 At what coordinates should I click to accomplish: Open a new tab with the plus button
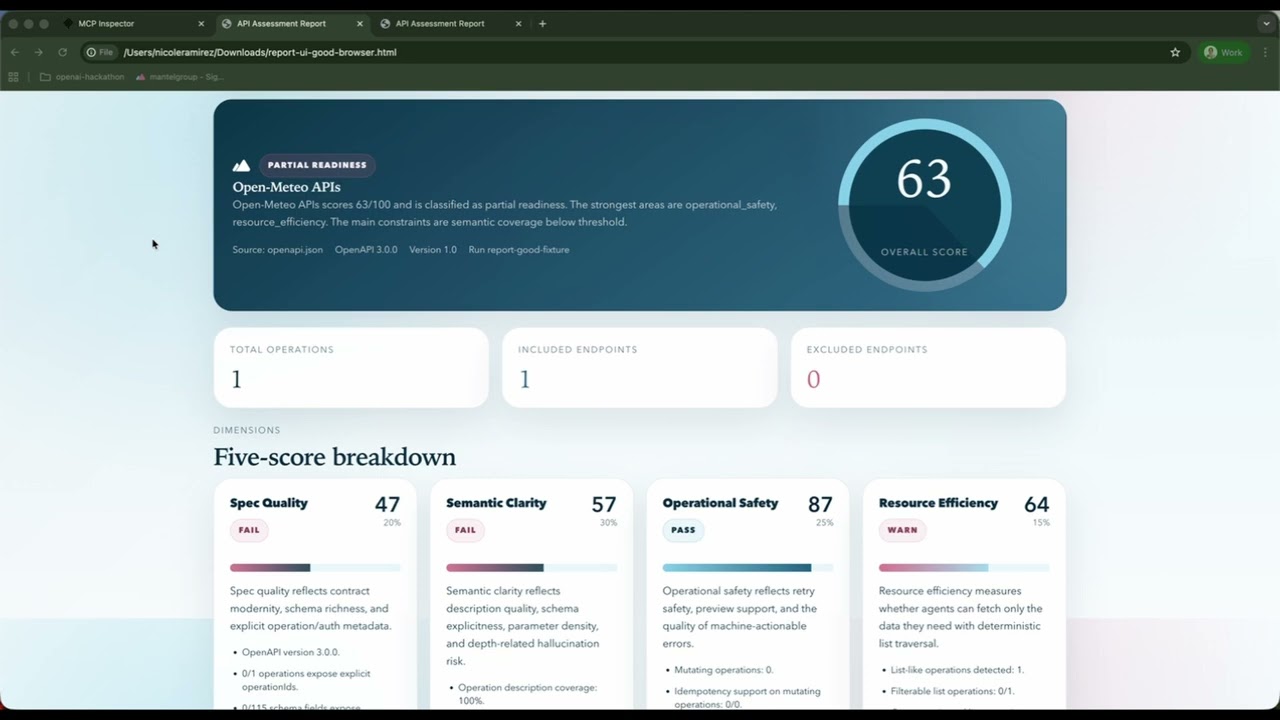[542, 23]
